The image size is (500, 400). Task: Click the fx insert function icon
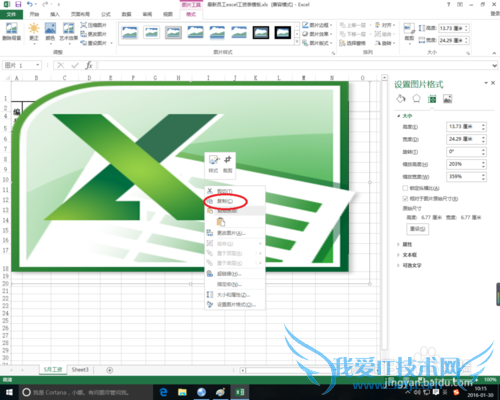(x=89, y=65)
